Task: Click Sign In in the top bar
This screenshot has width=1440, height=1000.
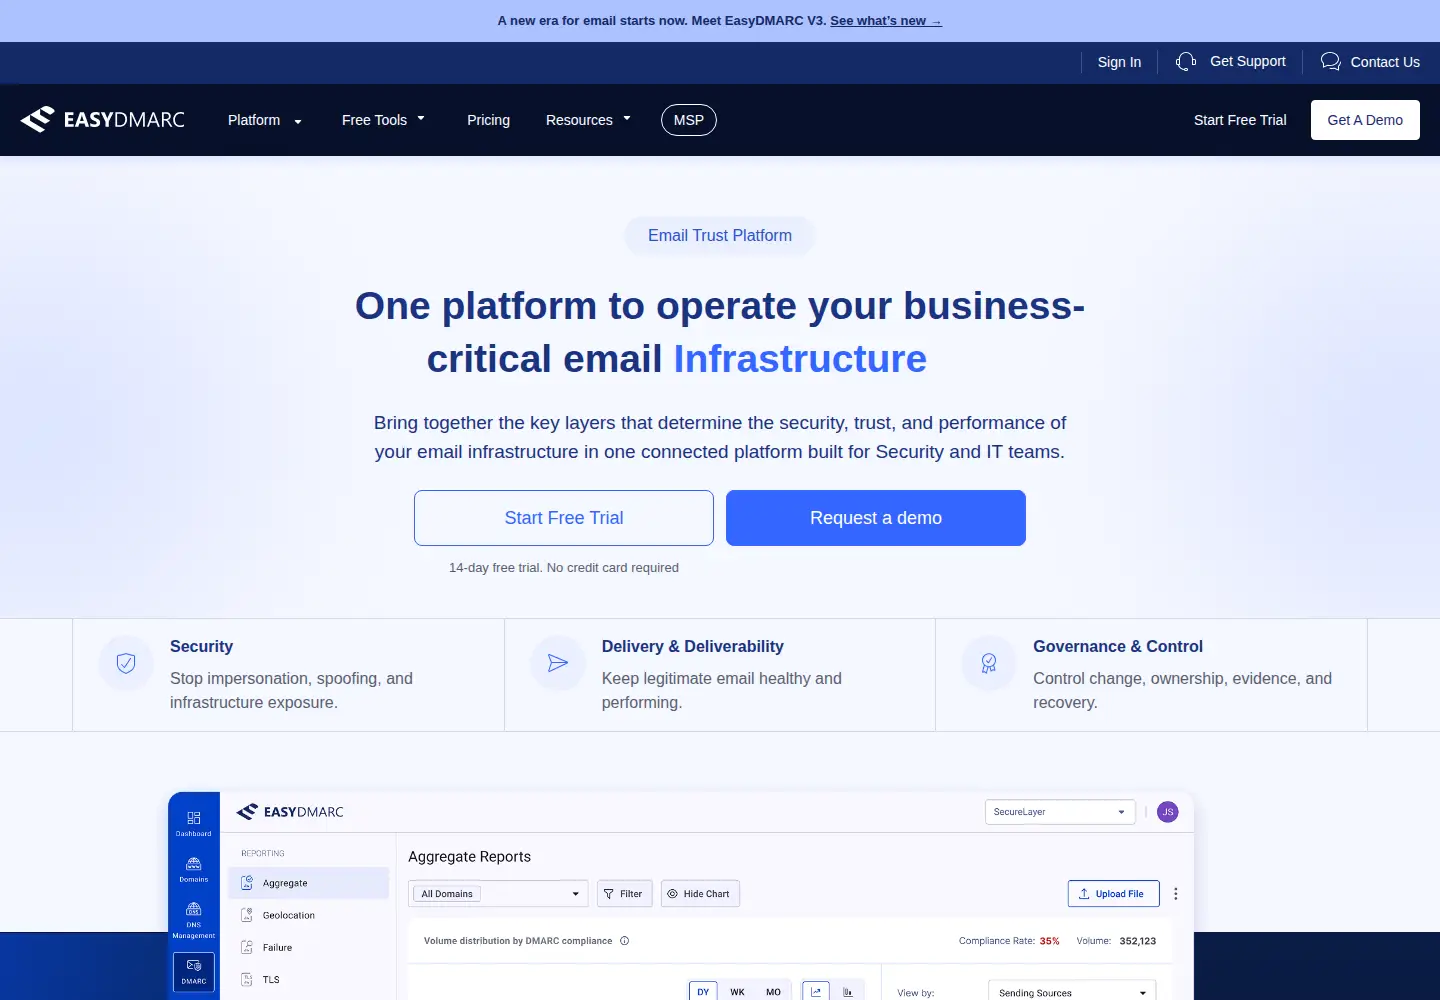Action: point(1119,62)
